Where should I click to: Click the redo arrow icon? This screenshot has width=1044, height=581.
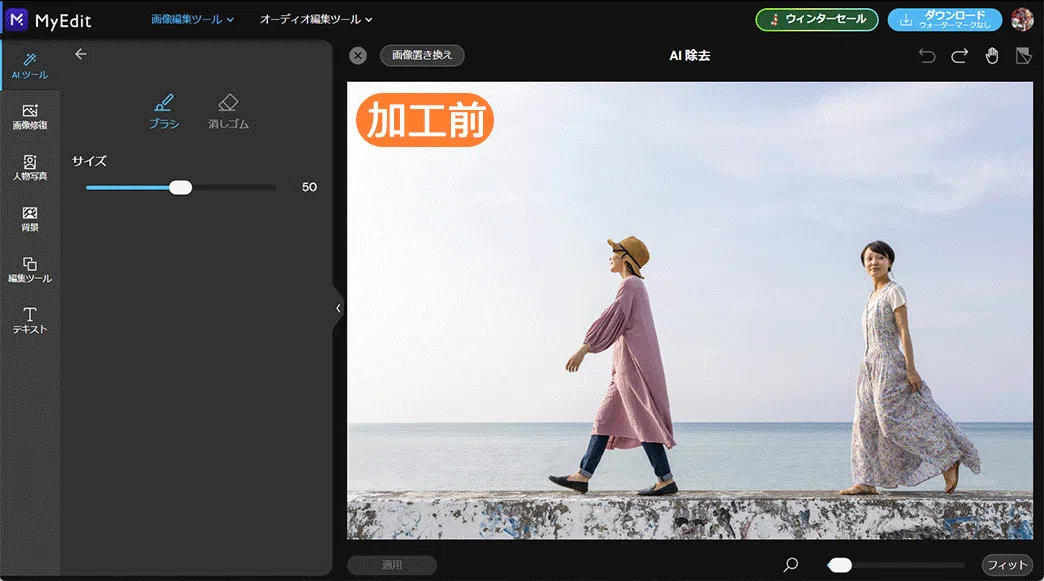958,56
